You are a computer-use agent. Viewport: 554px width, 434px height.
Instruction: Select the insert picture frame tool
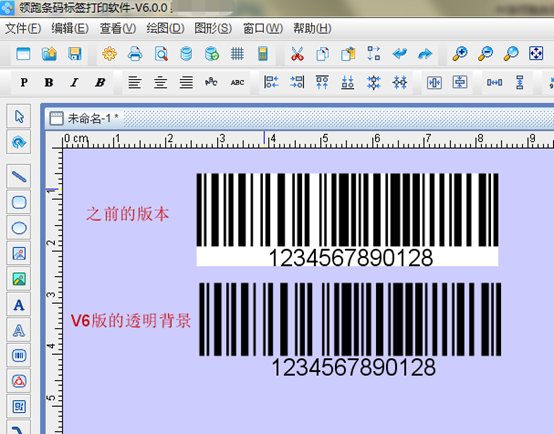click(x=19, y=253)
